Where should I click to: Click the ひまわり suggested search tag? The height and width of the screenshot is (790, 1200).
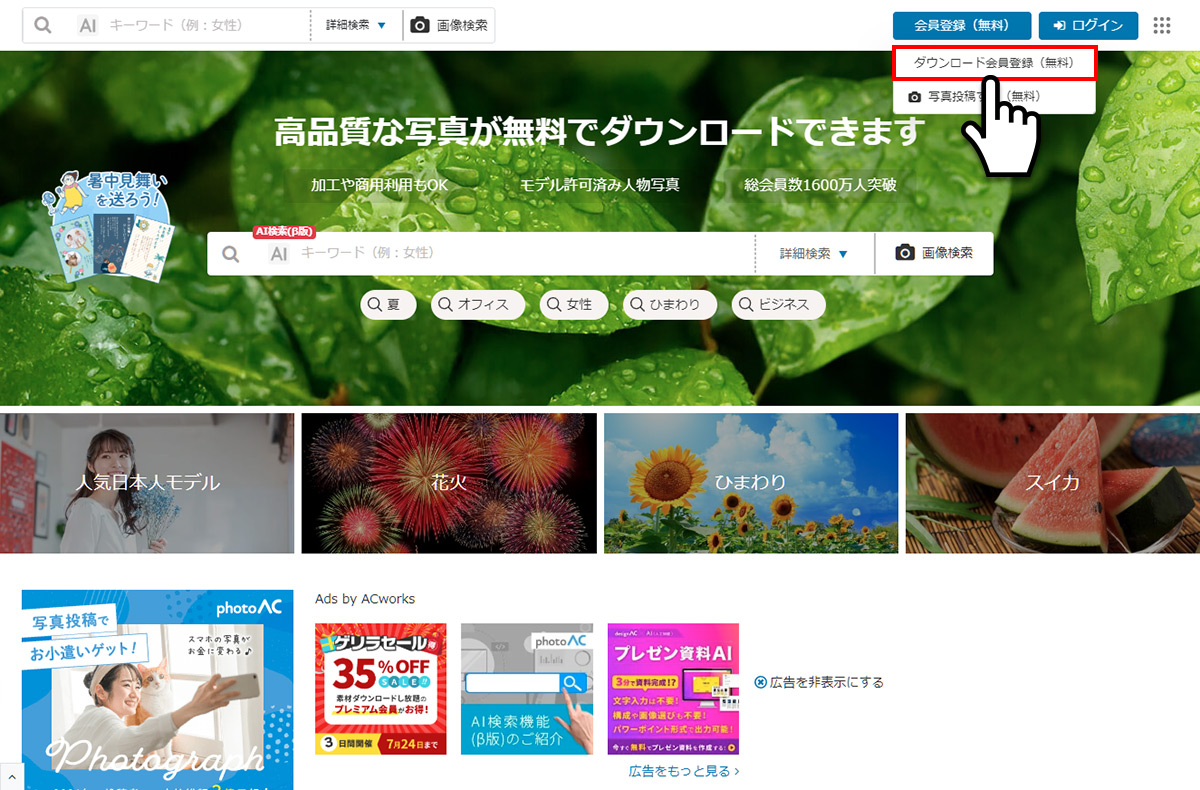pyautogui.click(x=670, y=305)
